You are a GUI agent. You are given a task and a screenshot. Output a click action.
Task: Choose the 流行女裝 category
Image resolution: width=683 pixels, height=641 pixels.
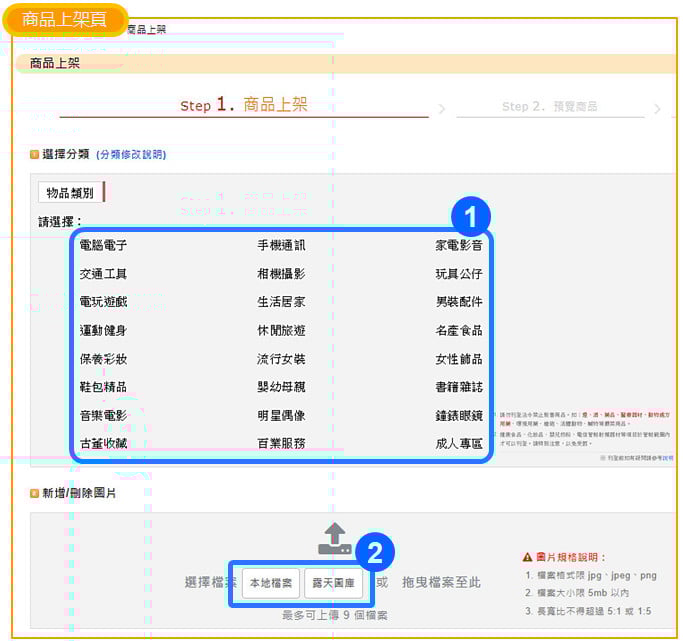point(281,359)
